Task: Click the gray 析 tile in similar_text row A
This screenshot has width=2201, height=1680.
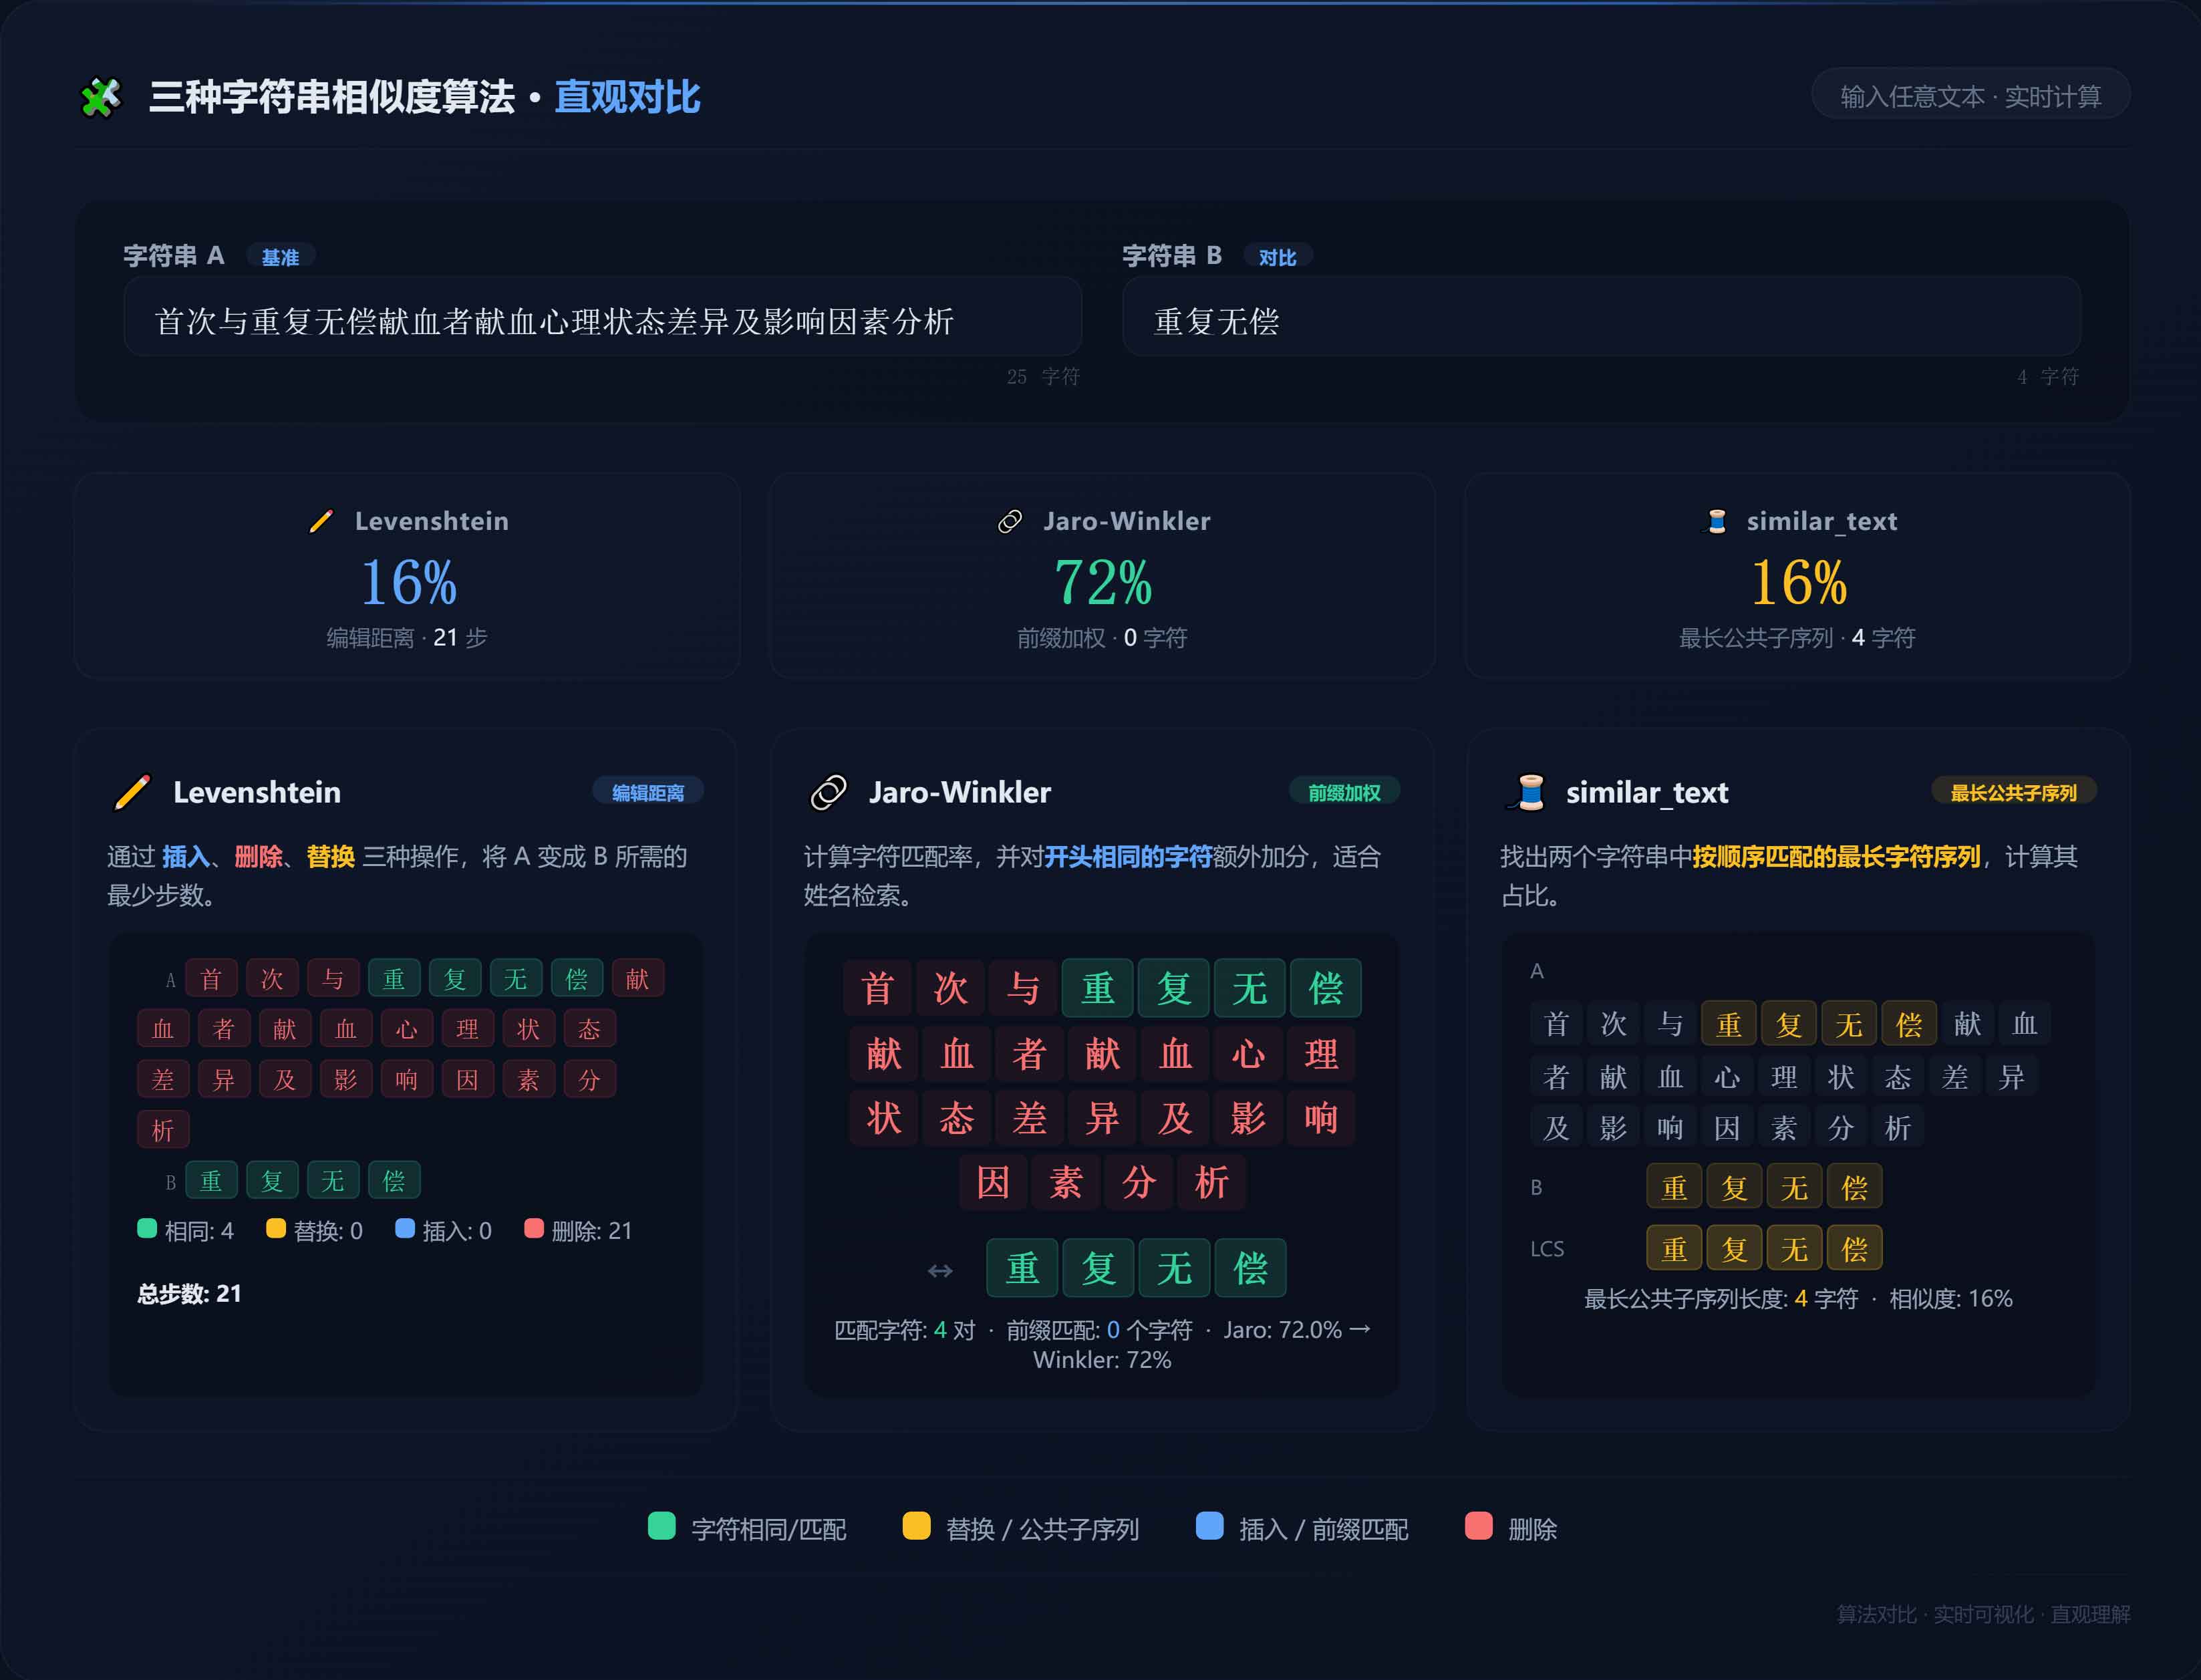Action: point(1898,1128)
